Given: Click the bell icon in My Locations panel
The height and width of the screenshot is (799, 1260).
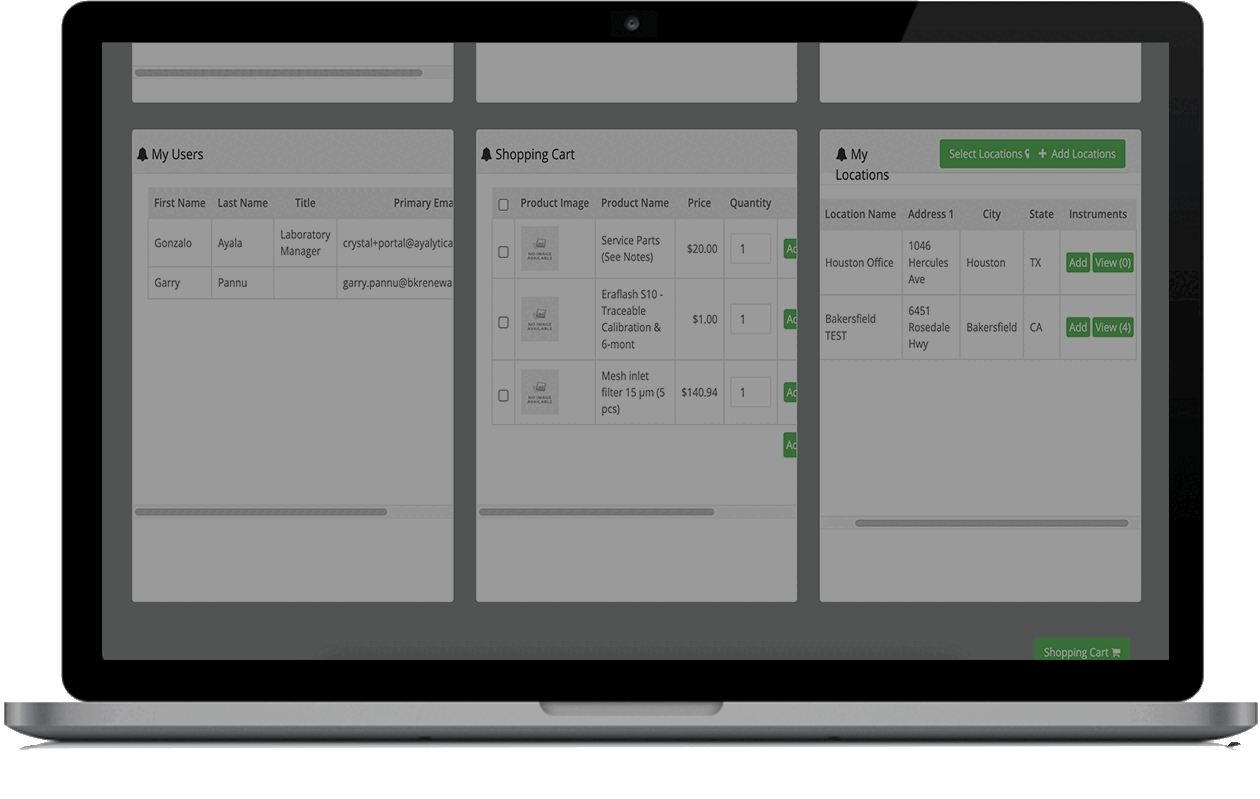Looking at the screenshot, I should (842, 155).
